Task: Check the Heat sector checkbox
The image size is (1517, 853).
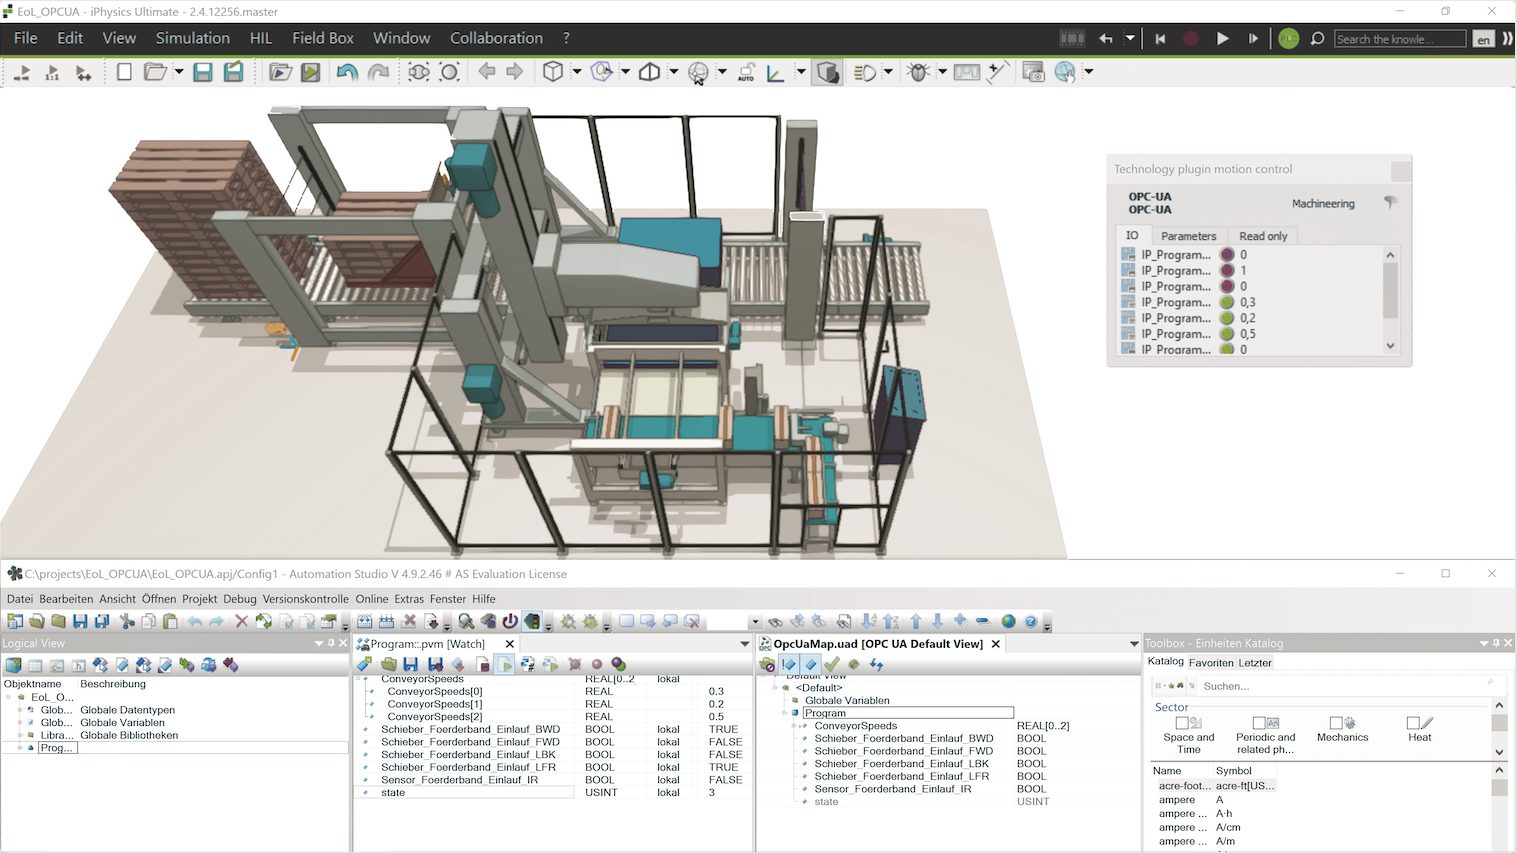Action: 1413,723
